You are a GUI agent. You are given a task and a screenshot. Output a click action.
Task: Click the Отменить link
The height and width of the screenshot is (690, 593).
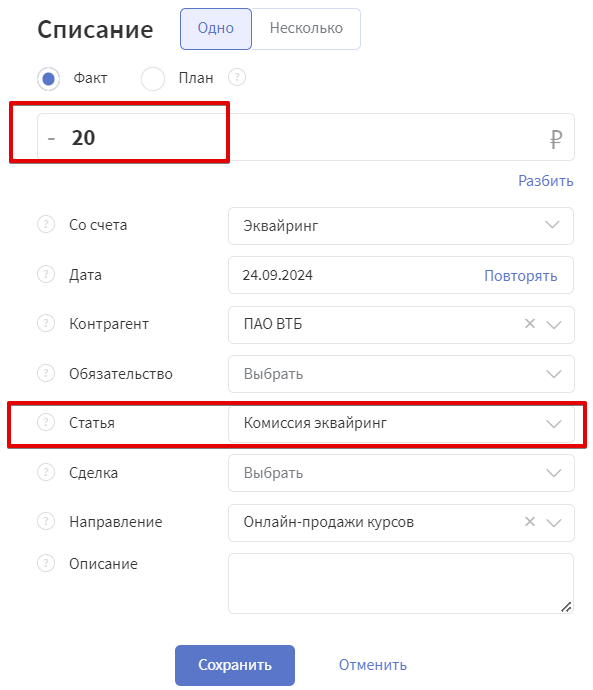click(x=373, y=665)
